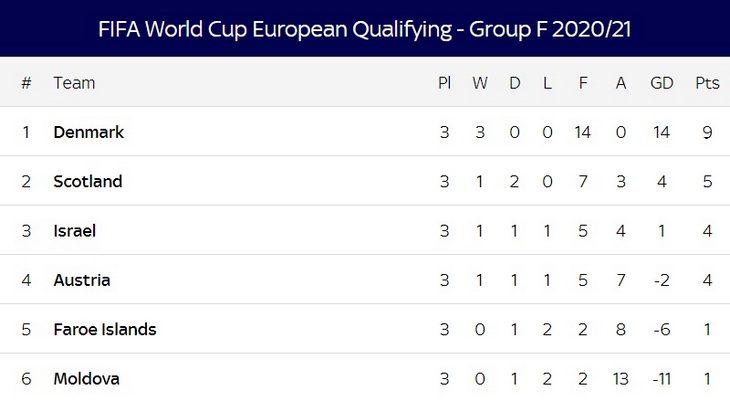The image size is (730, 412).
Task: Click Scotland's 5 points value
Action: point(707,181)
